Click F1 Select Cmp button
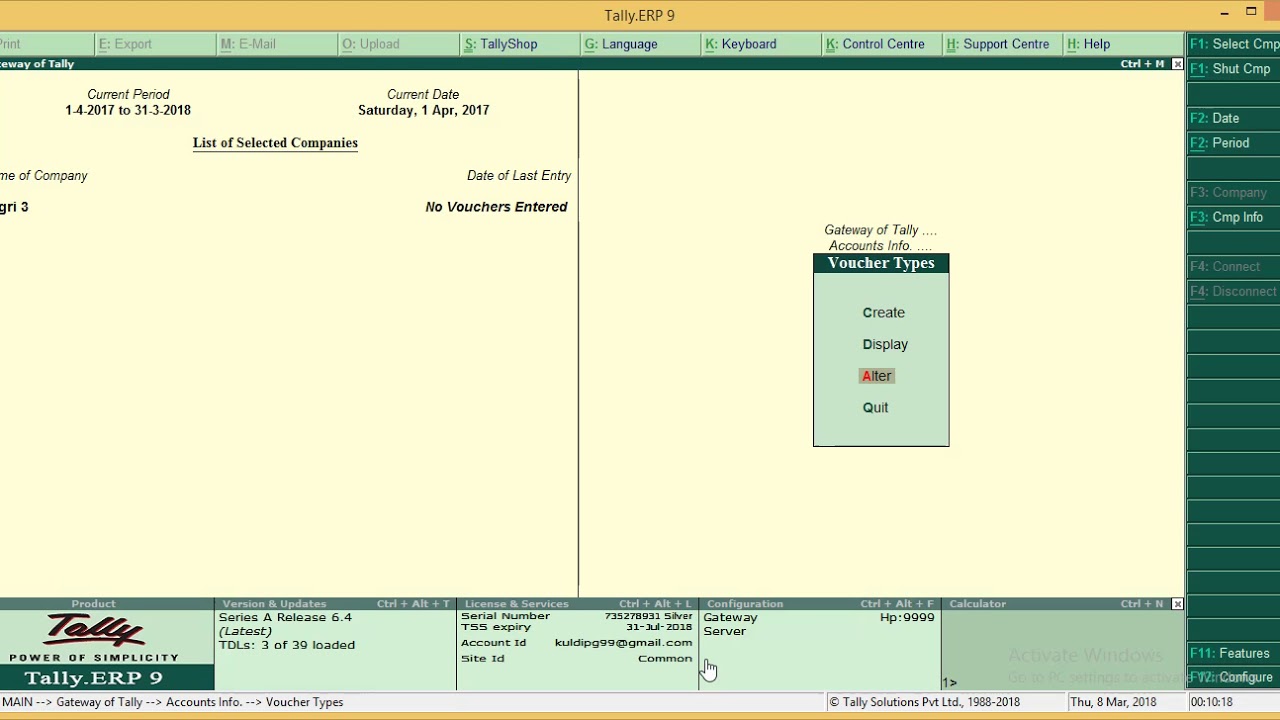The width and height of the screenshot is (1280, 720). tap(1233, 44)
